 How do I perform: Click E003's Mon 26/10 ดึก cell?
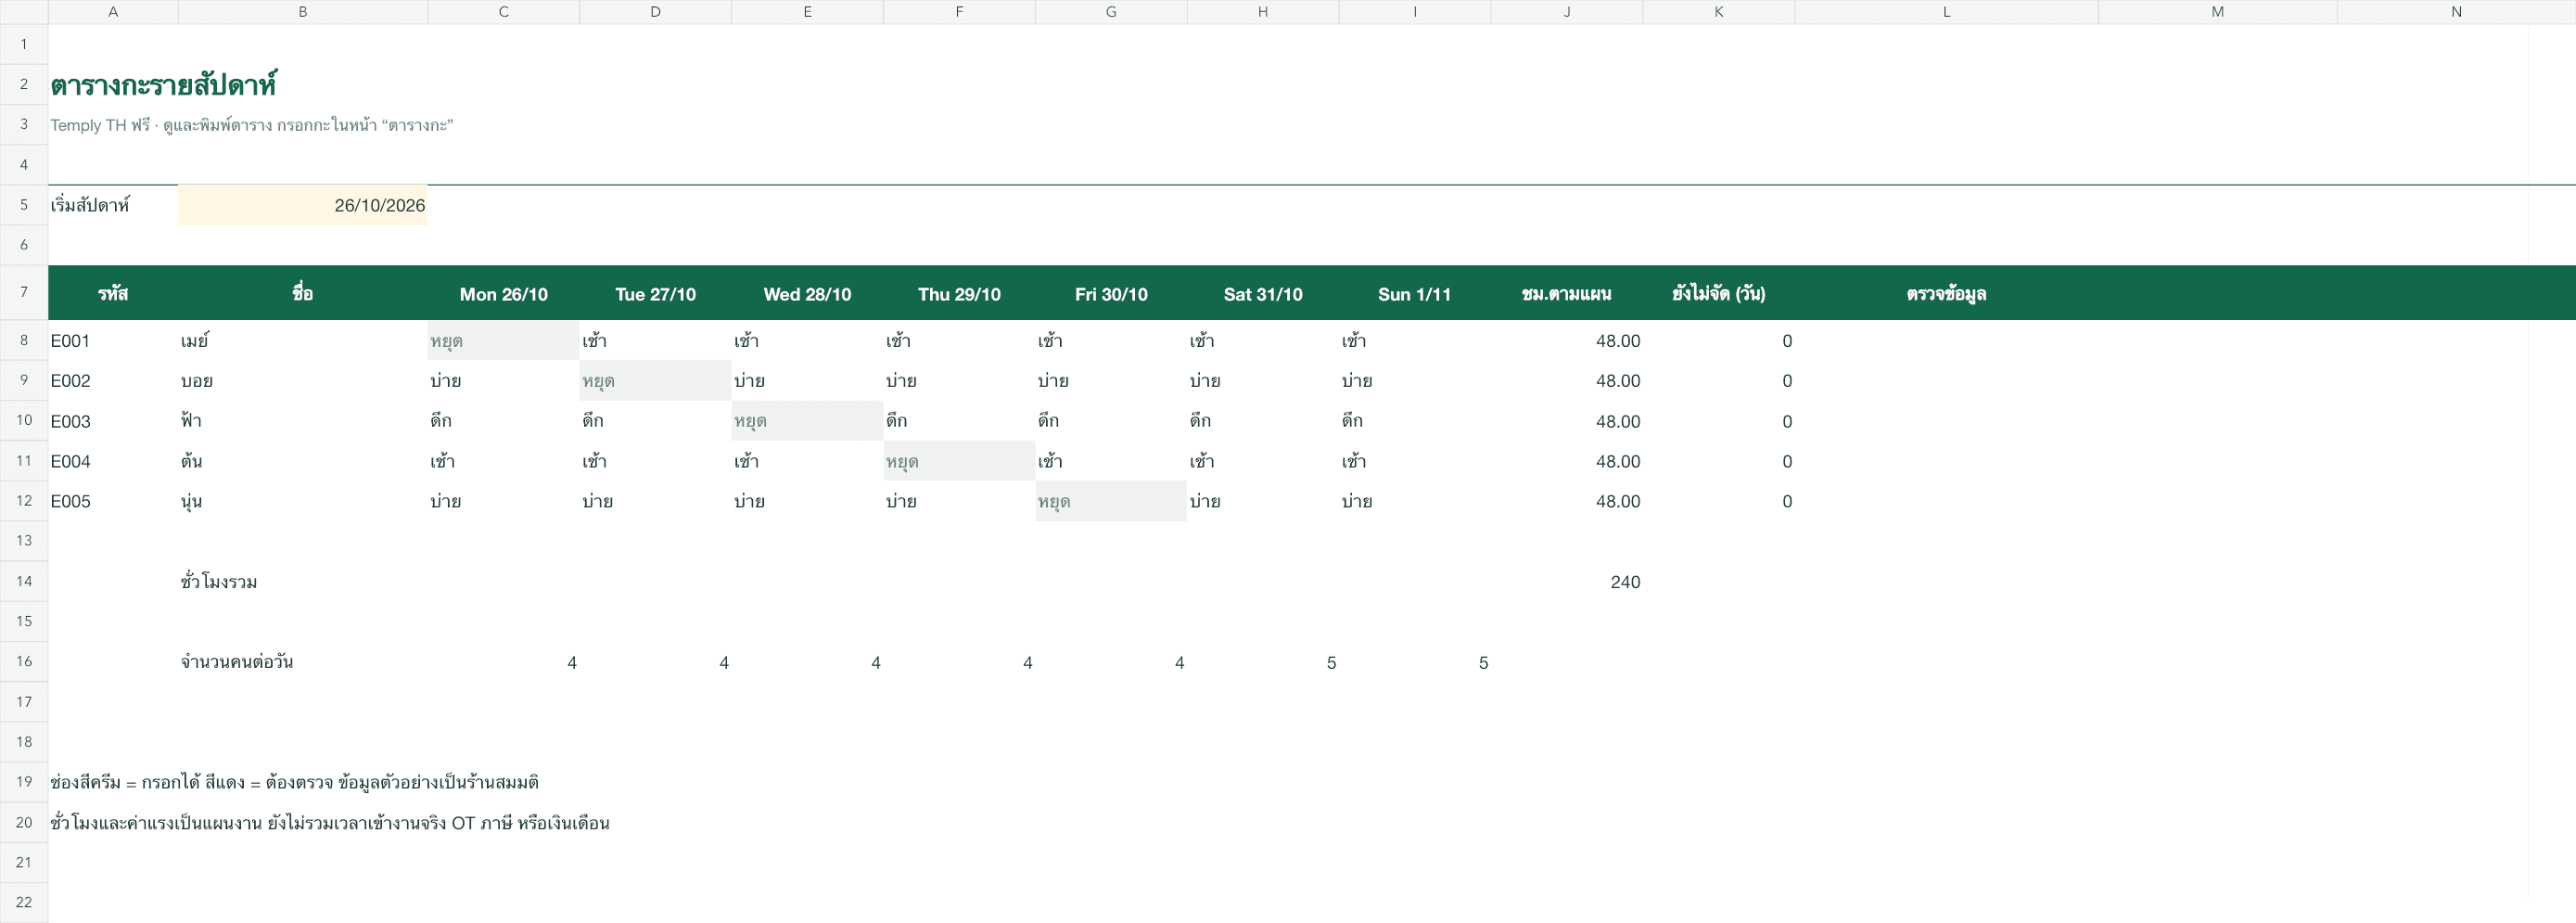point(503,421)
